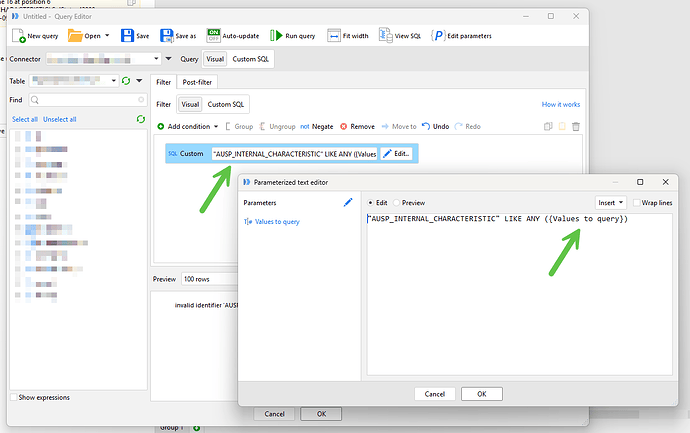The width and height of the screenshot is (690, 433).
Task: Close the Parameterized text editor dialog
Action: pyautogui.click(x=666, y=182)
